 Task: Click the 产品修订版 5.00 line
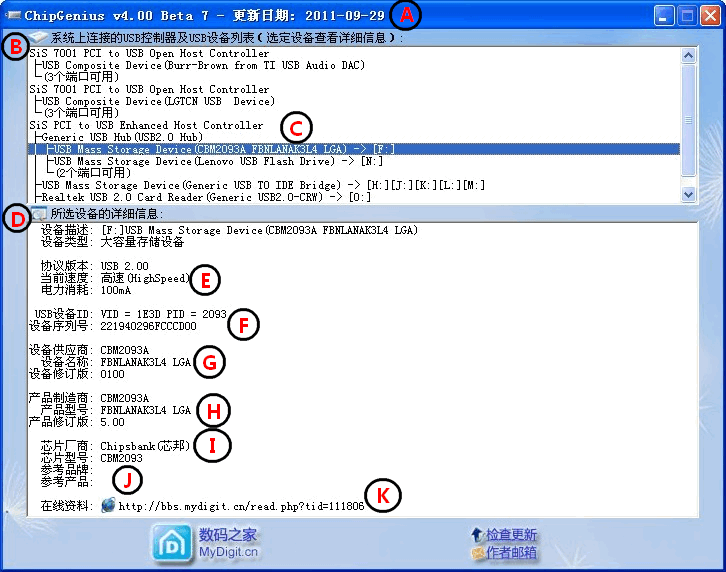coord(76,422)
